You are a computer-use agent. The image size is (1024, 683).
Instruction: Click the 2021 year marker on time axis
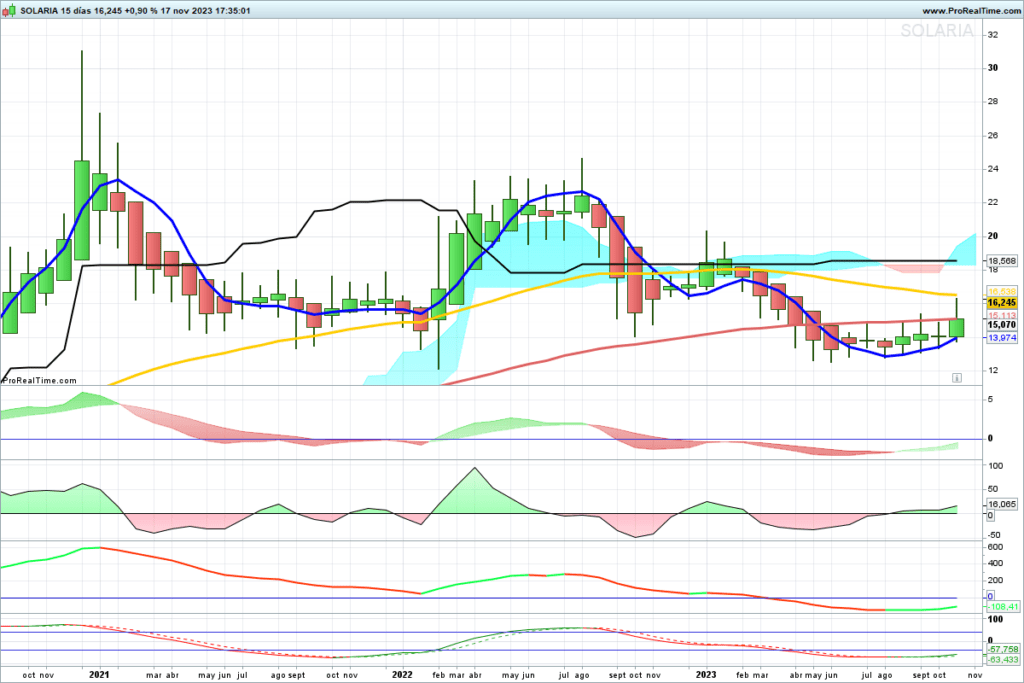click(x=99, y=675)
